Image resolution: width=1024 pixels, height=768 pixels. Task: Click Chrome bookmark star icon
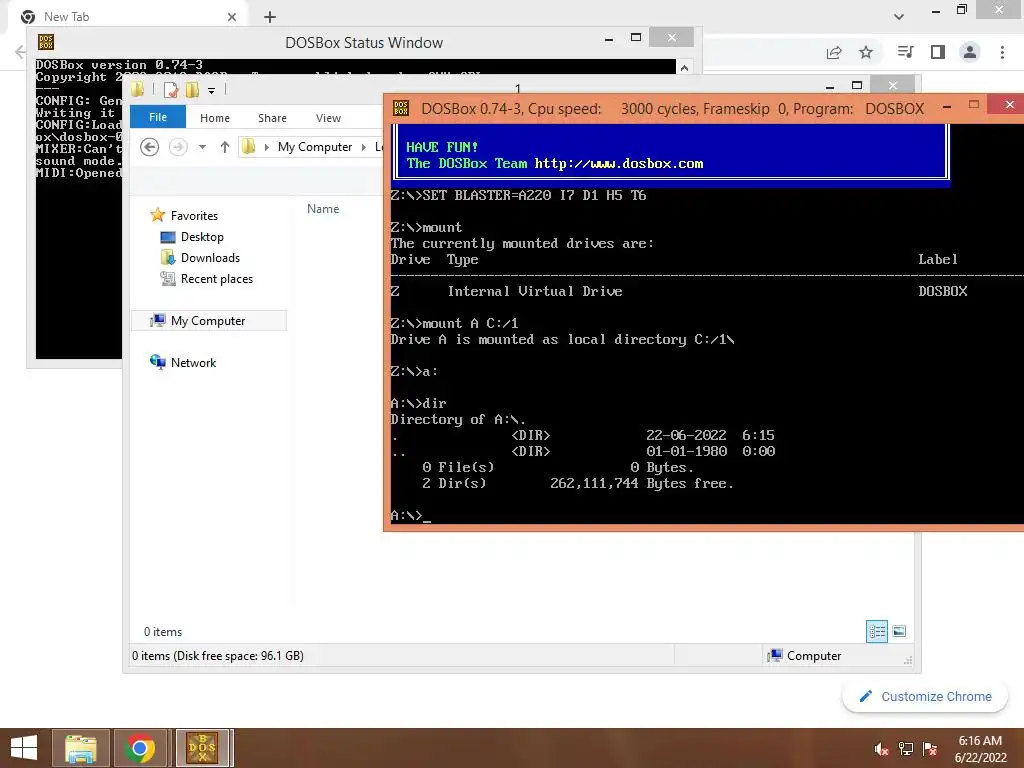pyautogui.click(x=866, y=52)
